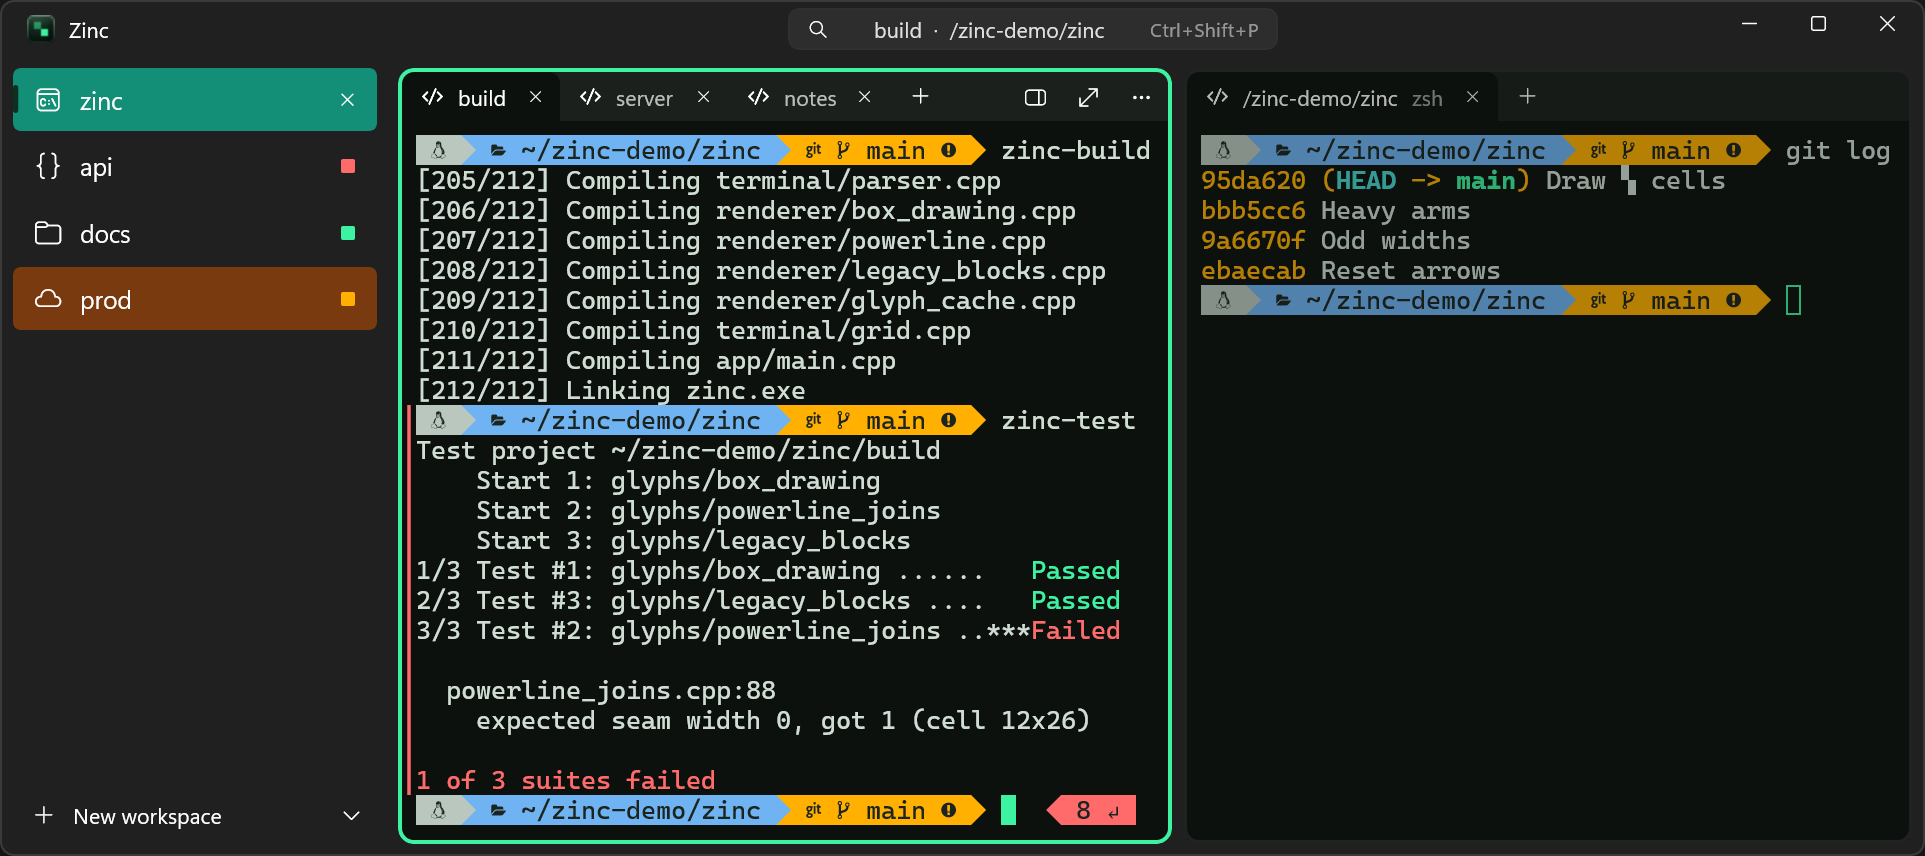Viewport: 1925px width, 856px height.
Task: Close the zinc workspace
Action: tap(348, 100)
